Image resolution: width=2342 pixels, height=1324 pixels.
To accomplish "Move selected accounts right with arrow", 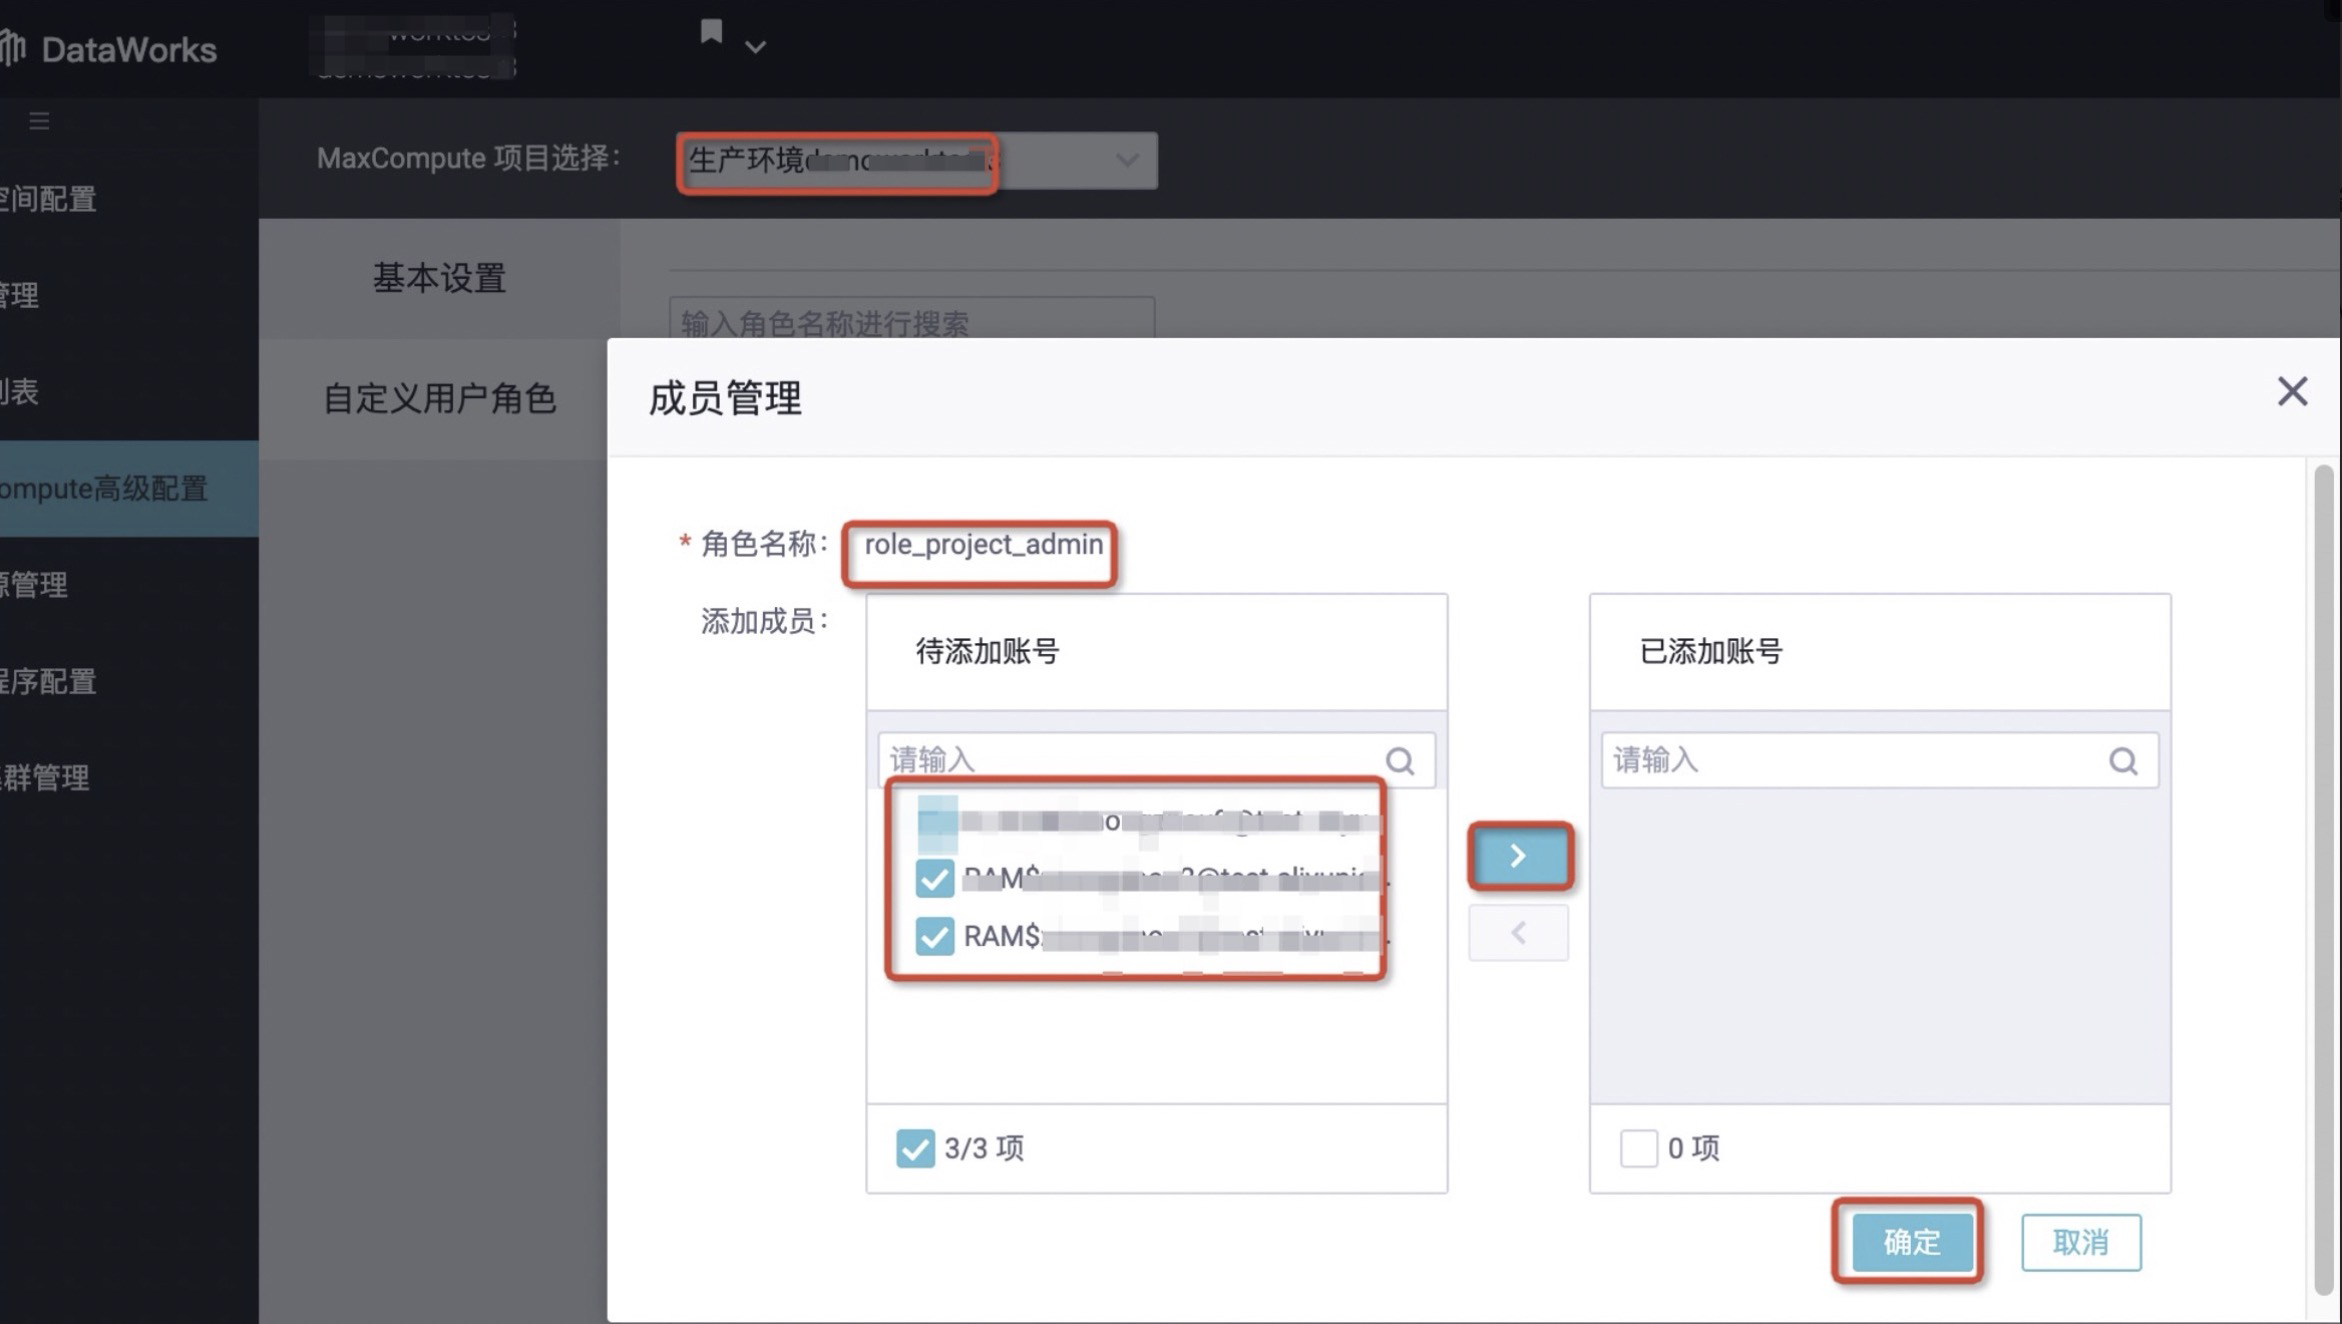I will (1519, 855).
